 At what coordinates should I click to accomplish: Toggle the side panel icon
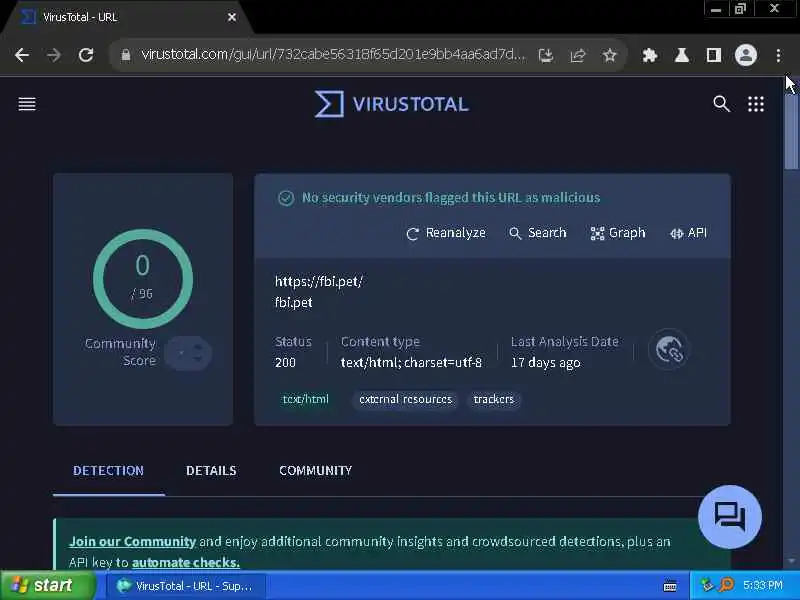[713, 55]
